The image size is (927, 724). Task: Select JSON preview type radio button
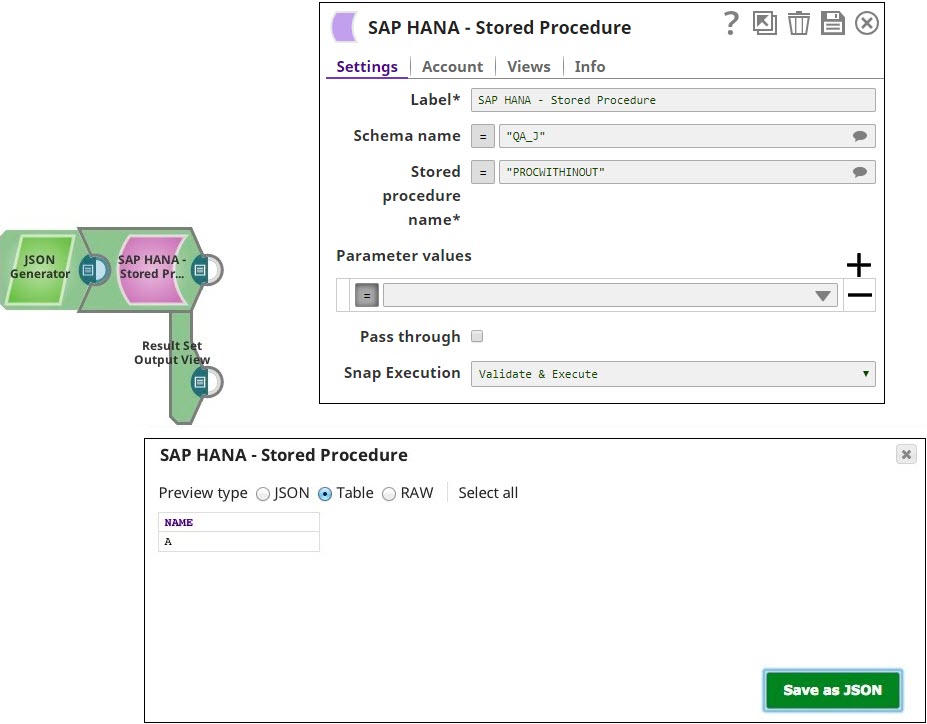[x=263, y=494]
